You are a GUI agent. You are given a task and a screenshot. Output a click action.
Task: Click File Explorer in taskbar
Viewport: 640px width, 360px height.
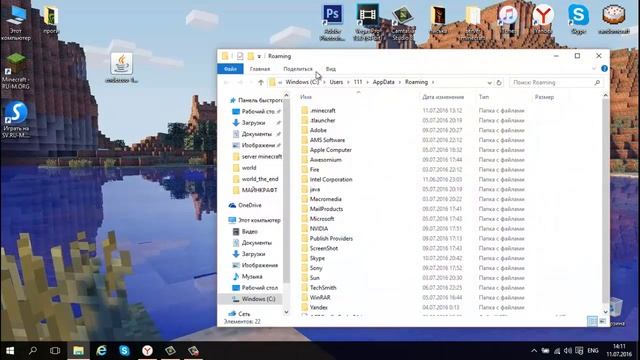coord(78,351)
